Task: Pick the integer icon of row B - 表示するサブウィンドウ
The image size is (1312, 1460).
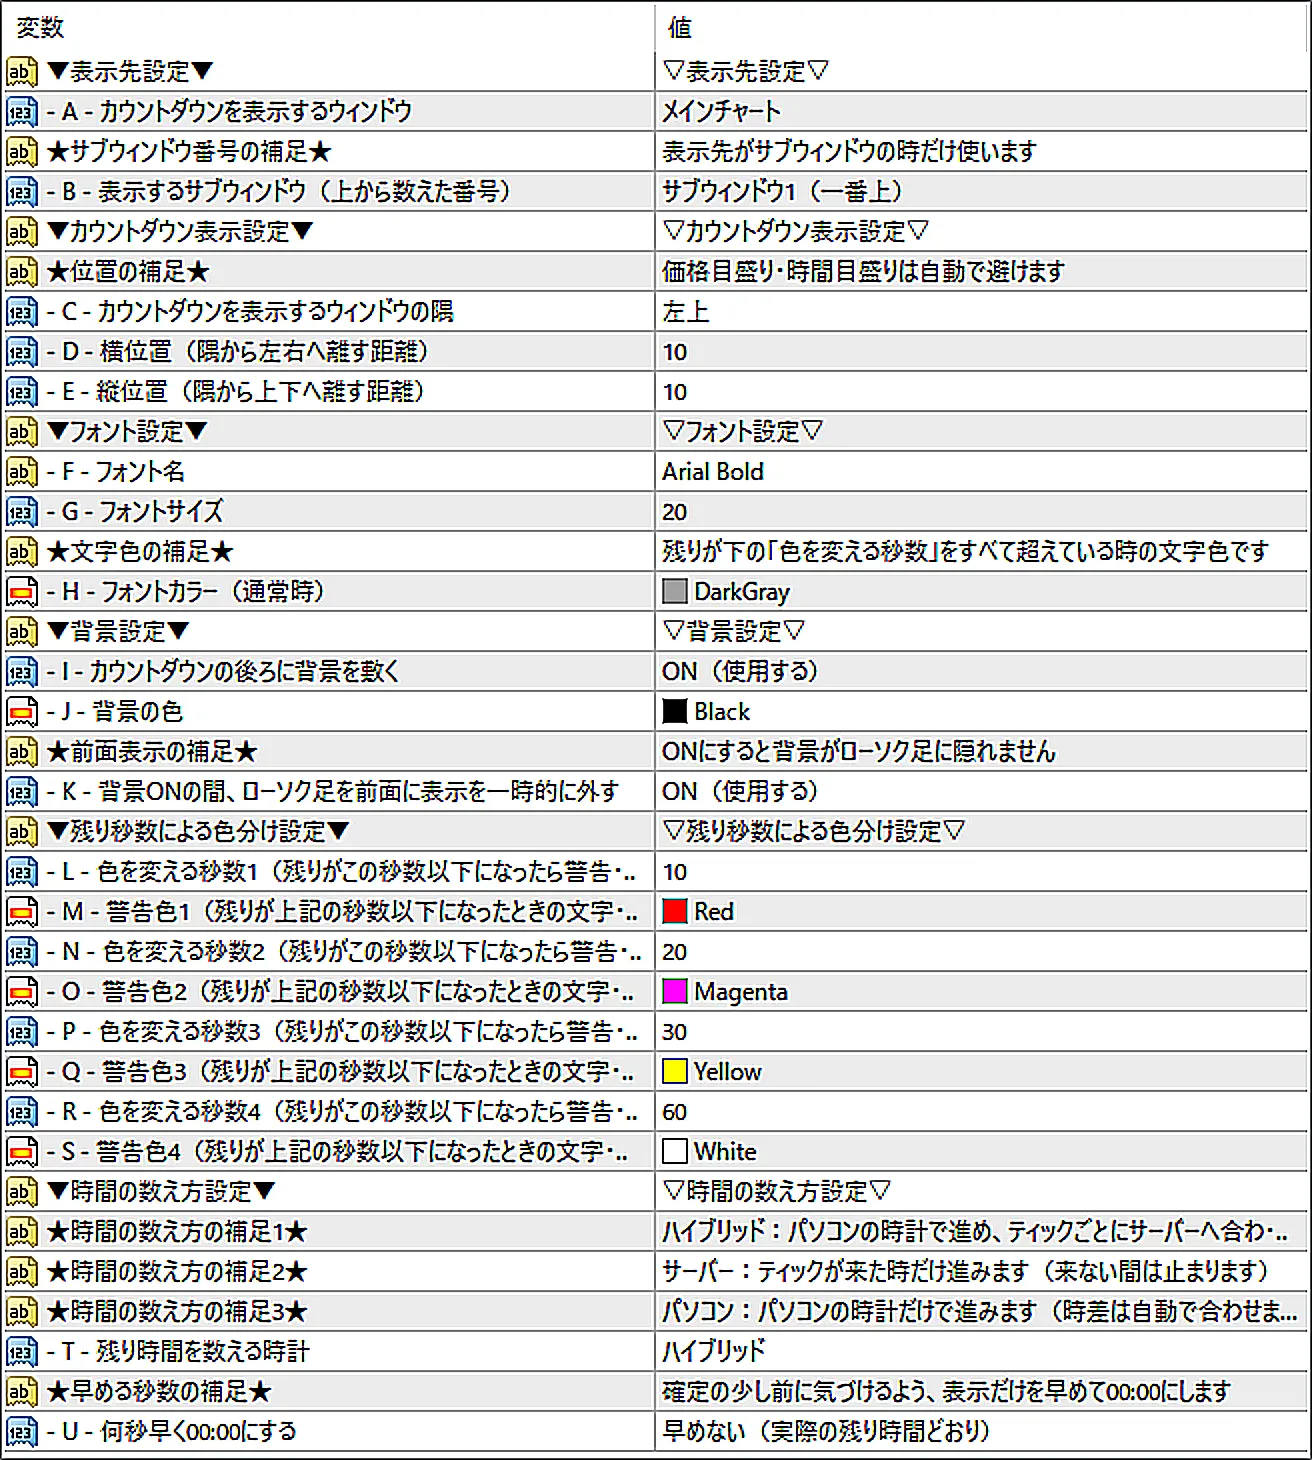Action: [x=22, y=192]
